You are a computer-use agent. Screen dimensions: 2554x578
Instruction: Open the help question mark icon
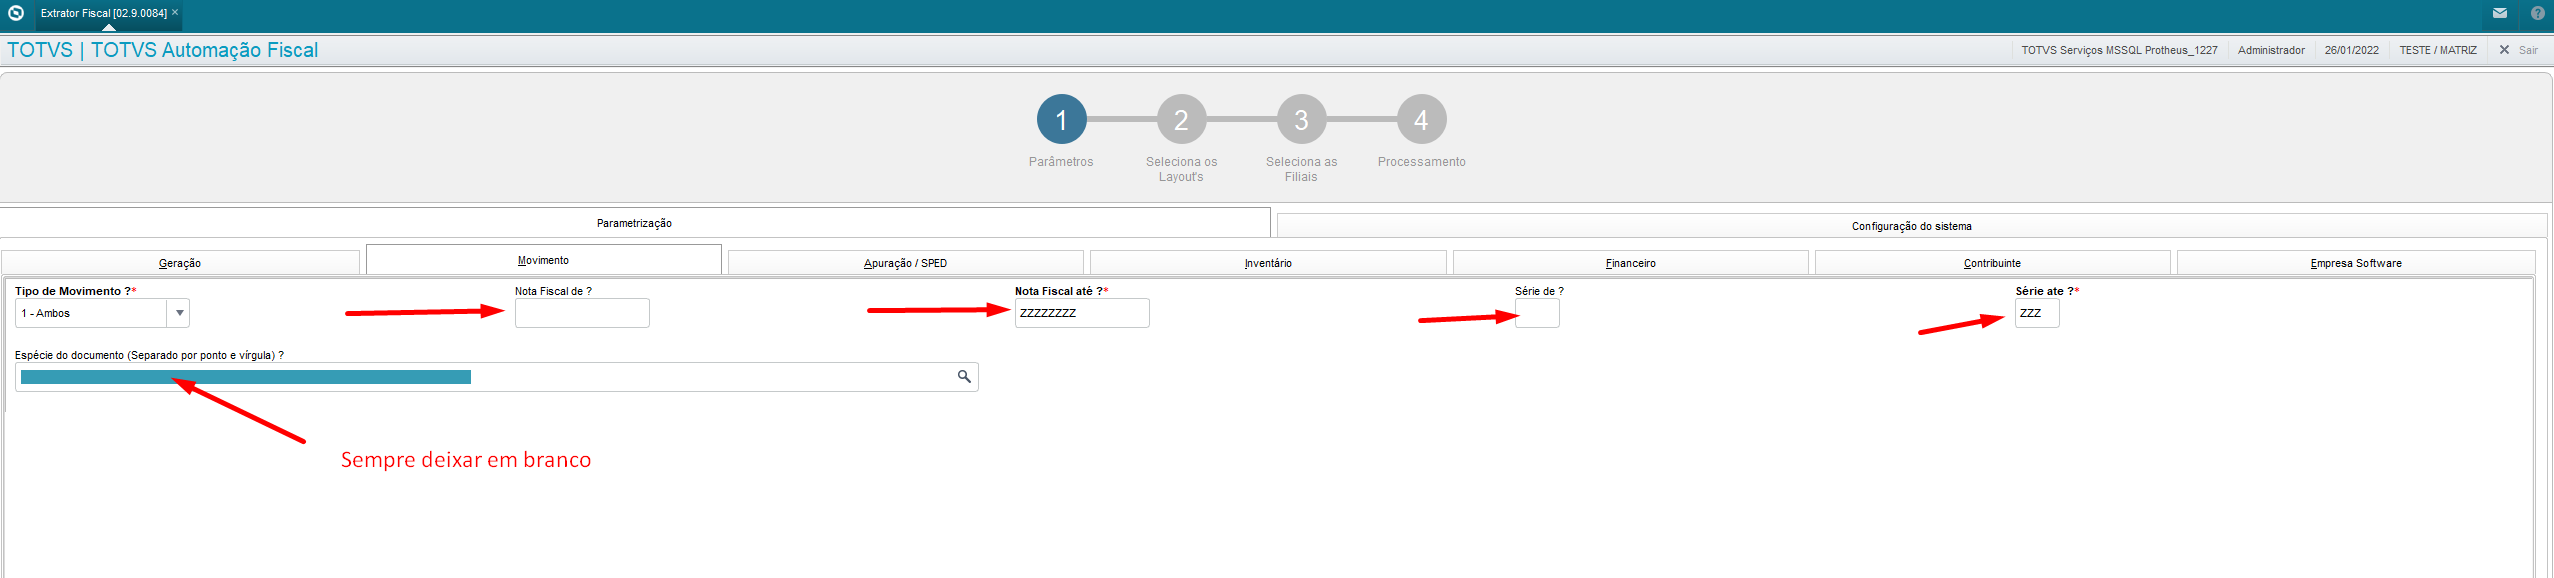click(2537, 13)
